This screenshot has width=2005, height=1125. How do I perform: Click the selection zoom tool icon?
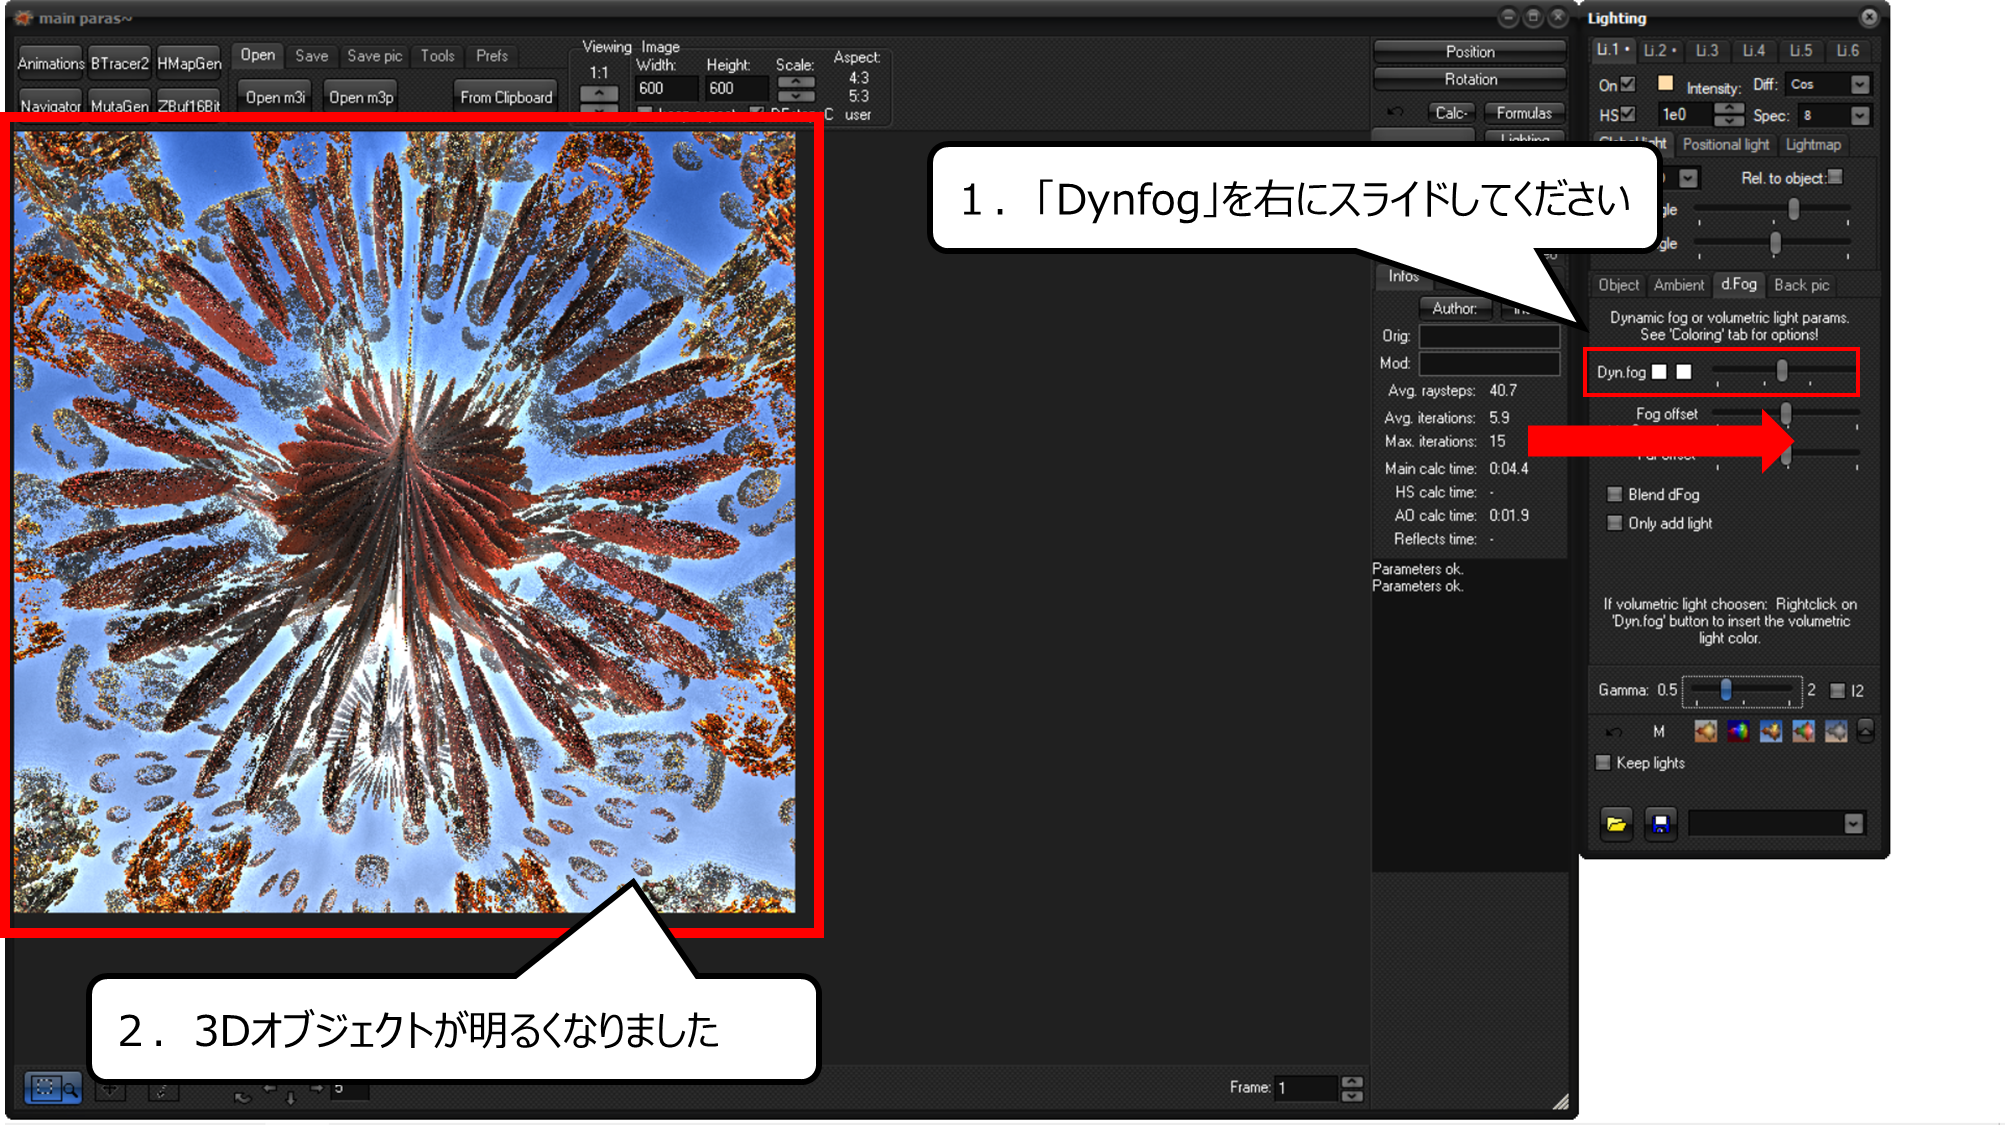click(x=52, y=1088)
